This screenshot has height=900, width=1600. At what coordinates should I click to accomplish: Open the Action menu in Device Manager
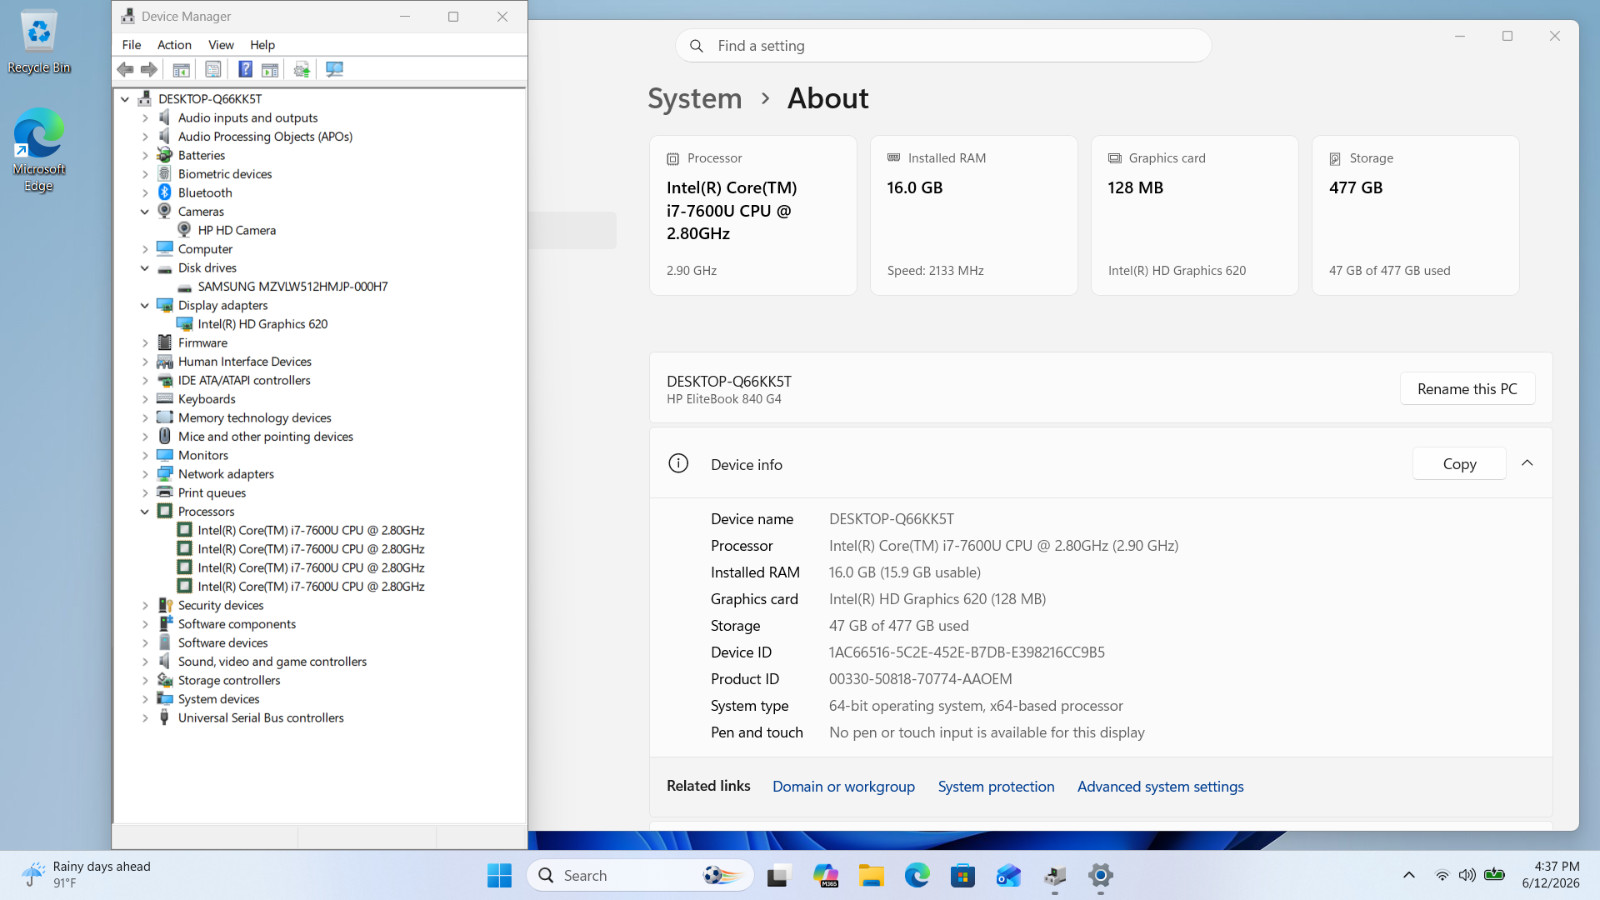click(x=174, y=45)
